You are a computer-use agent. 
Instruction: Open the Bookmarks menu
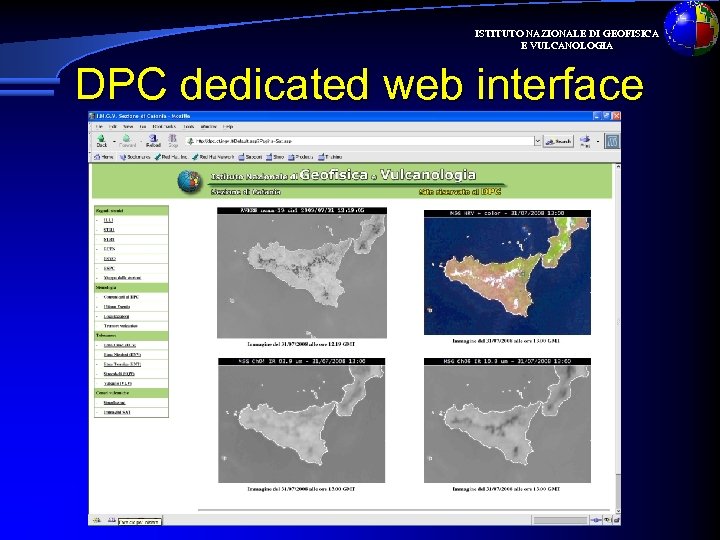pyautogui.click(x=164, y=126)
